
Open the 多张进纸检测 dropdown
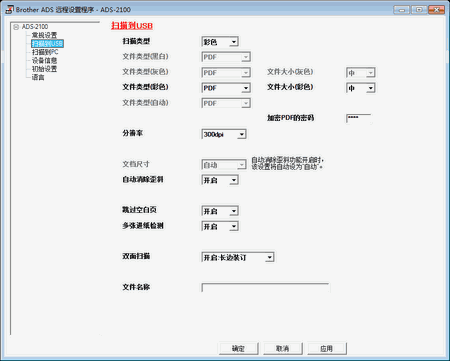(x=220, y=227)
